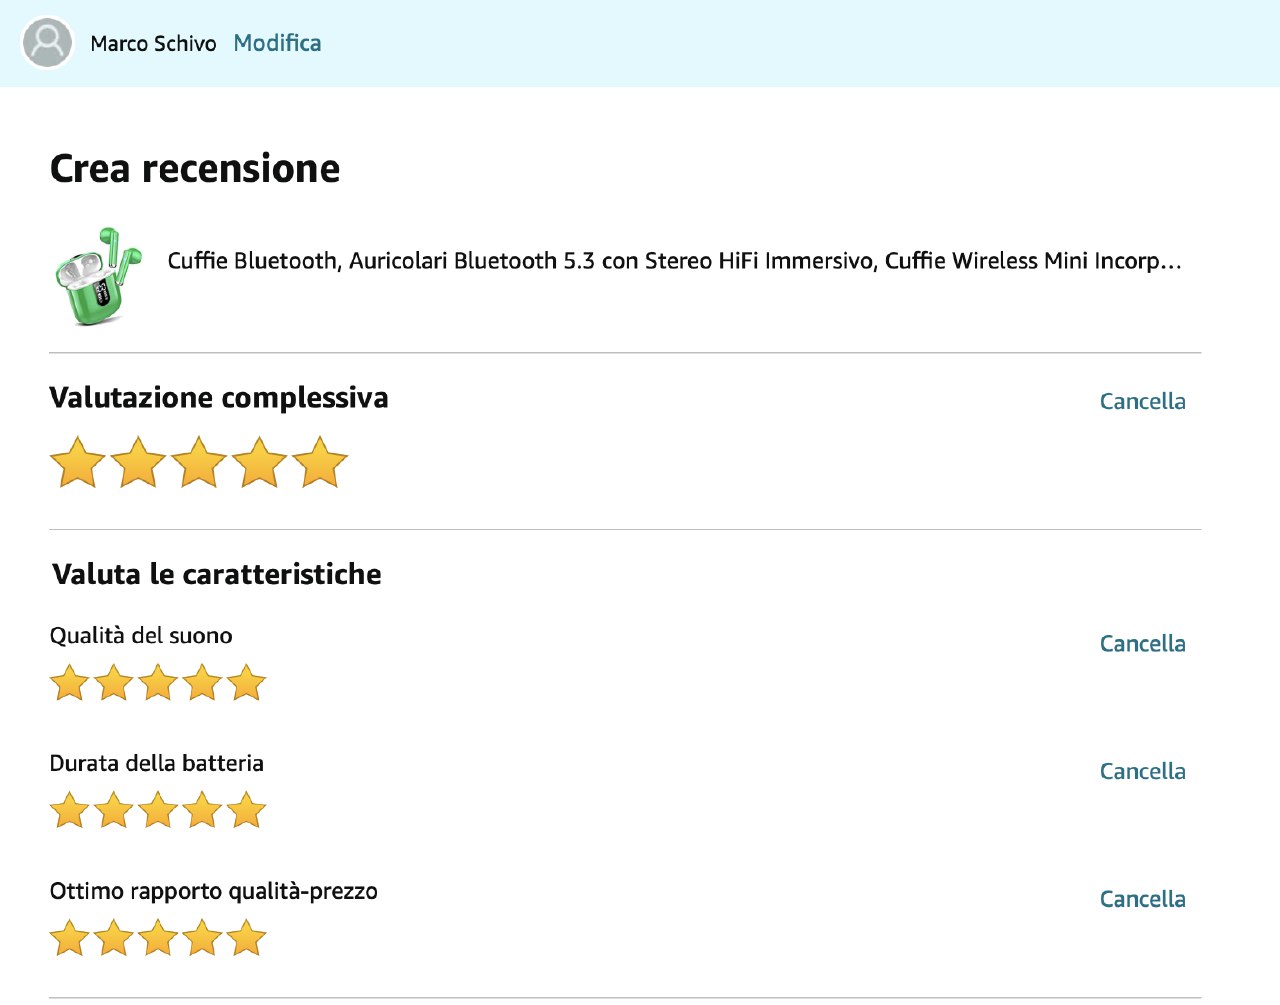Image resolution: width=1280 pixels, height=1005 pixels.
Task: Rate Durata della batteria one star
Action: pyautogui.click(x=70, y=811)
